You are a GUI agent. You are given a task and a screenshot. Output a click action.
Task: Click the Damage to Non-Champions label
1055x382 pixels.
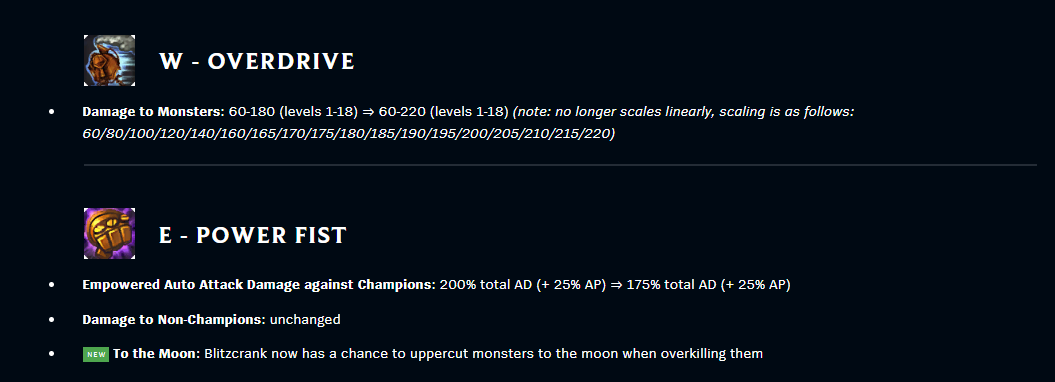[x=174, y=319]
